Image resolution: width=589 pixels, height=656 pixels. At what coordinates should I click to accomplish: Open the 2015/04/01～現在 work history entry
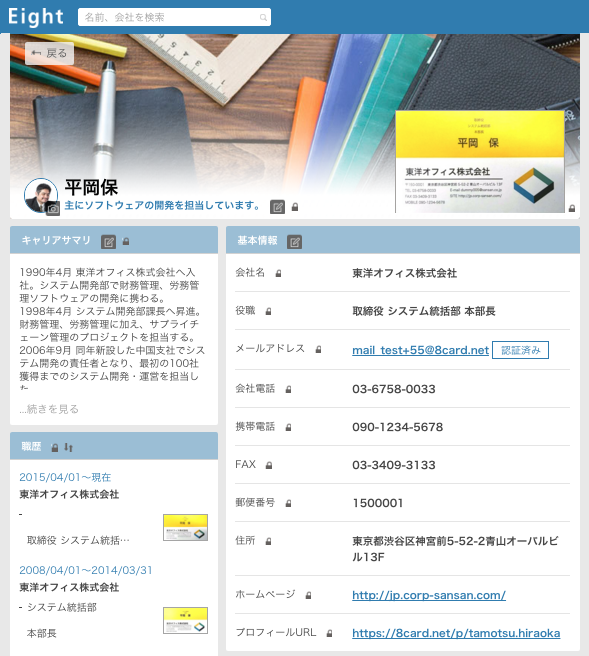tap(65, 477)
